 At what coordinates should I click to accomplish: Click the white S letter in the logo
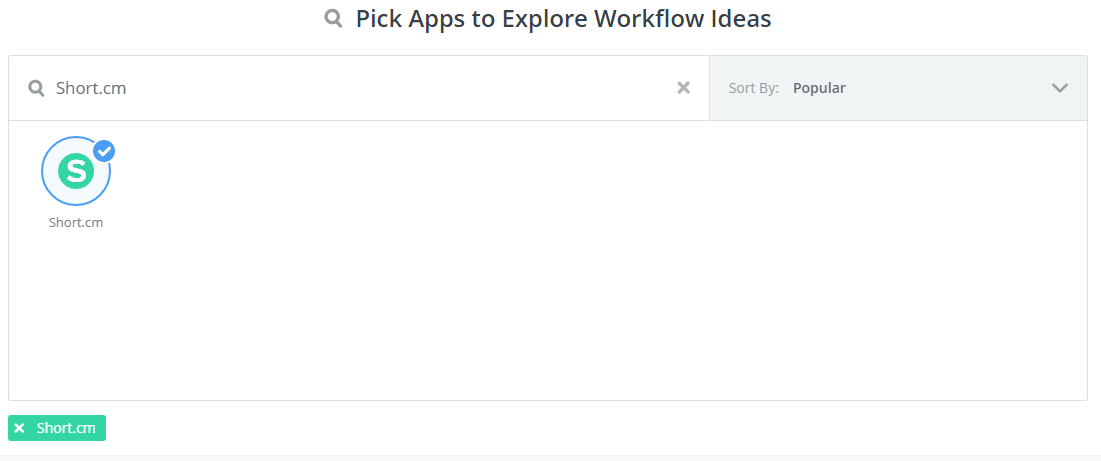(x=76, y=171)
